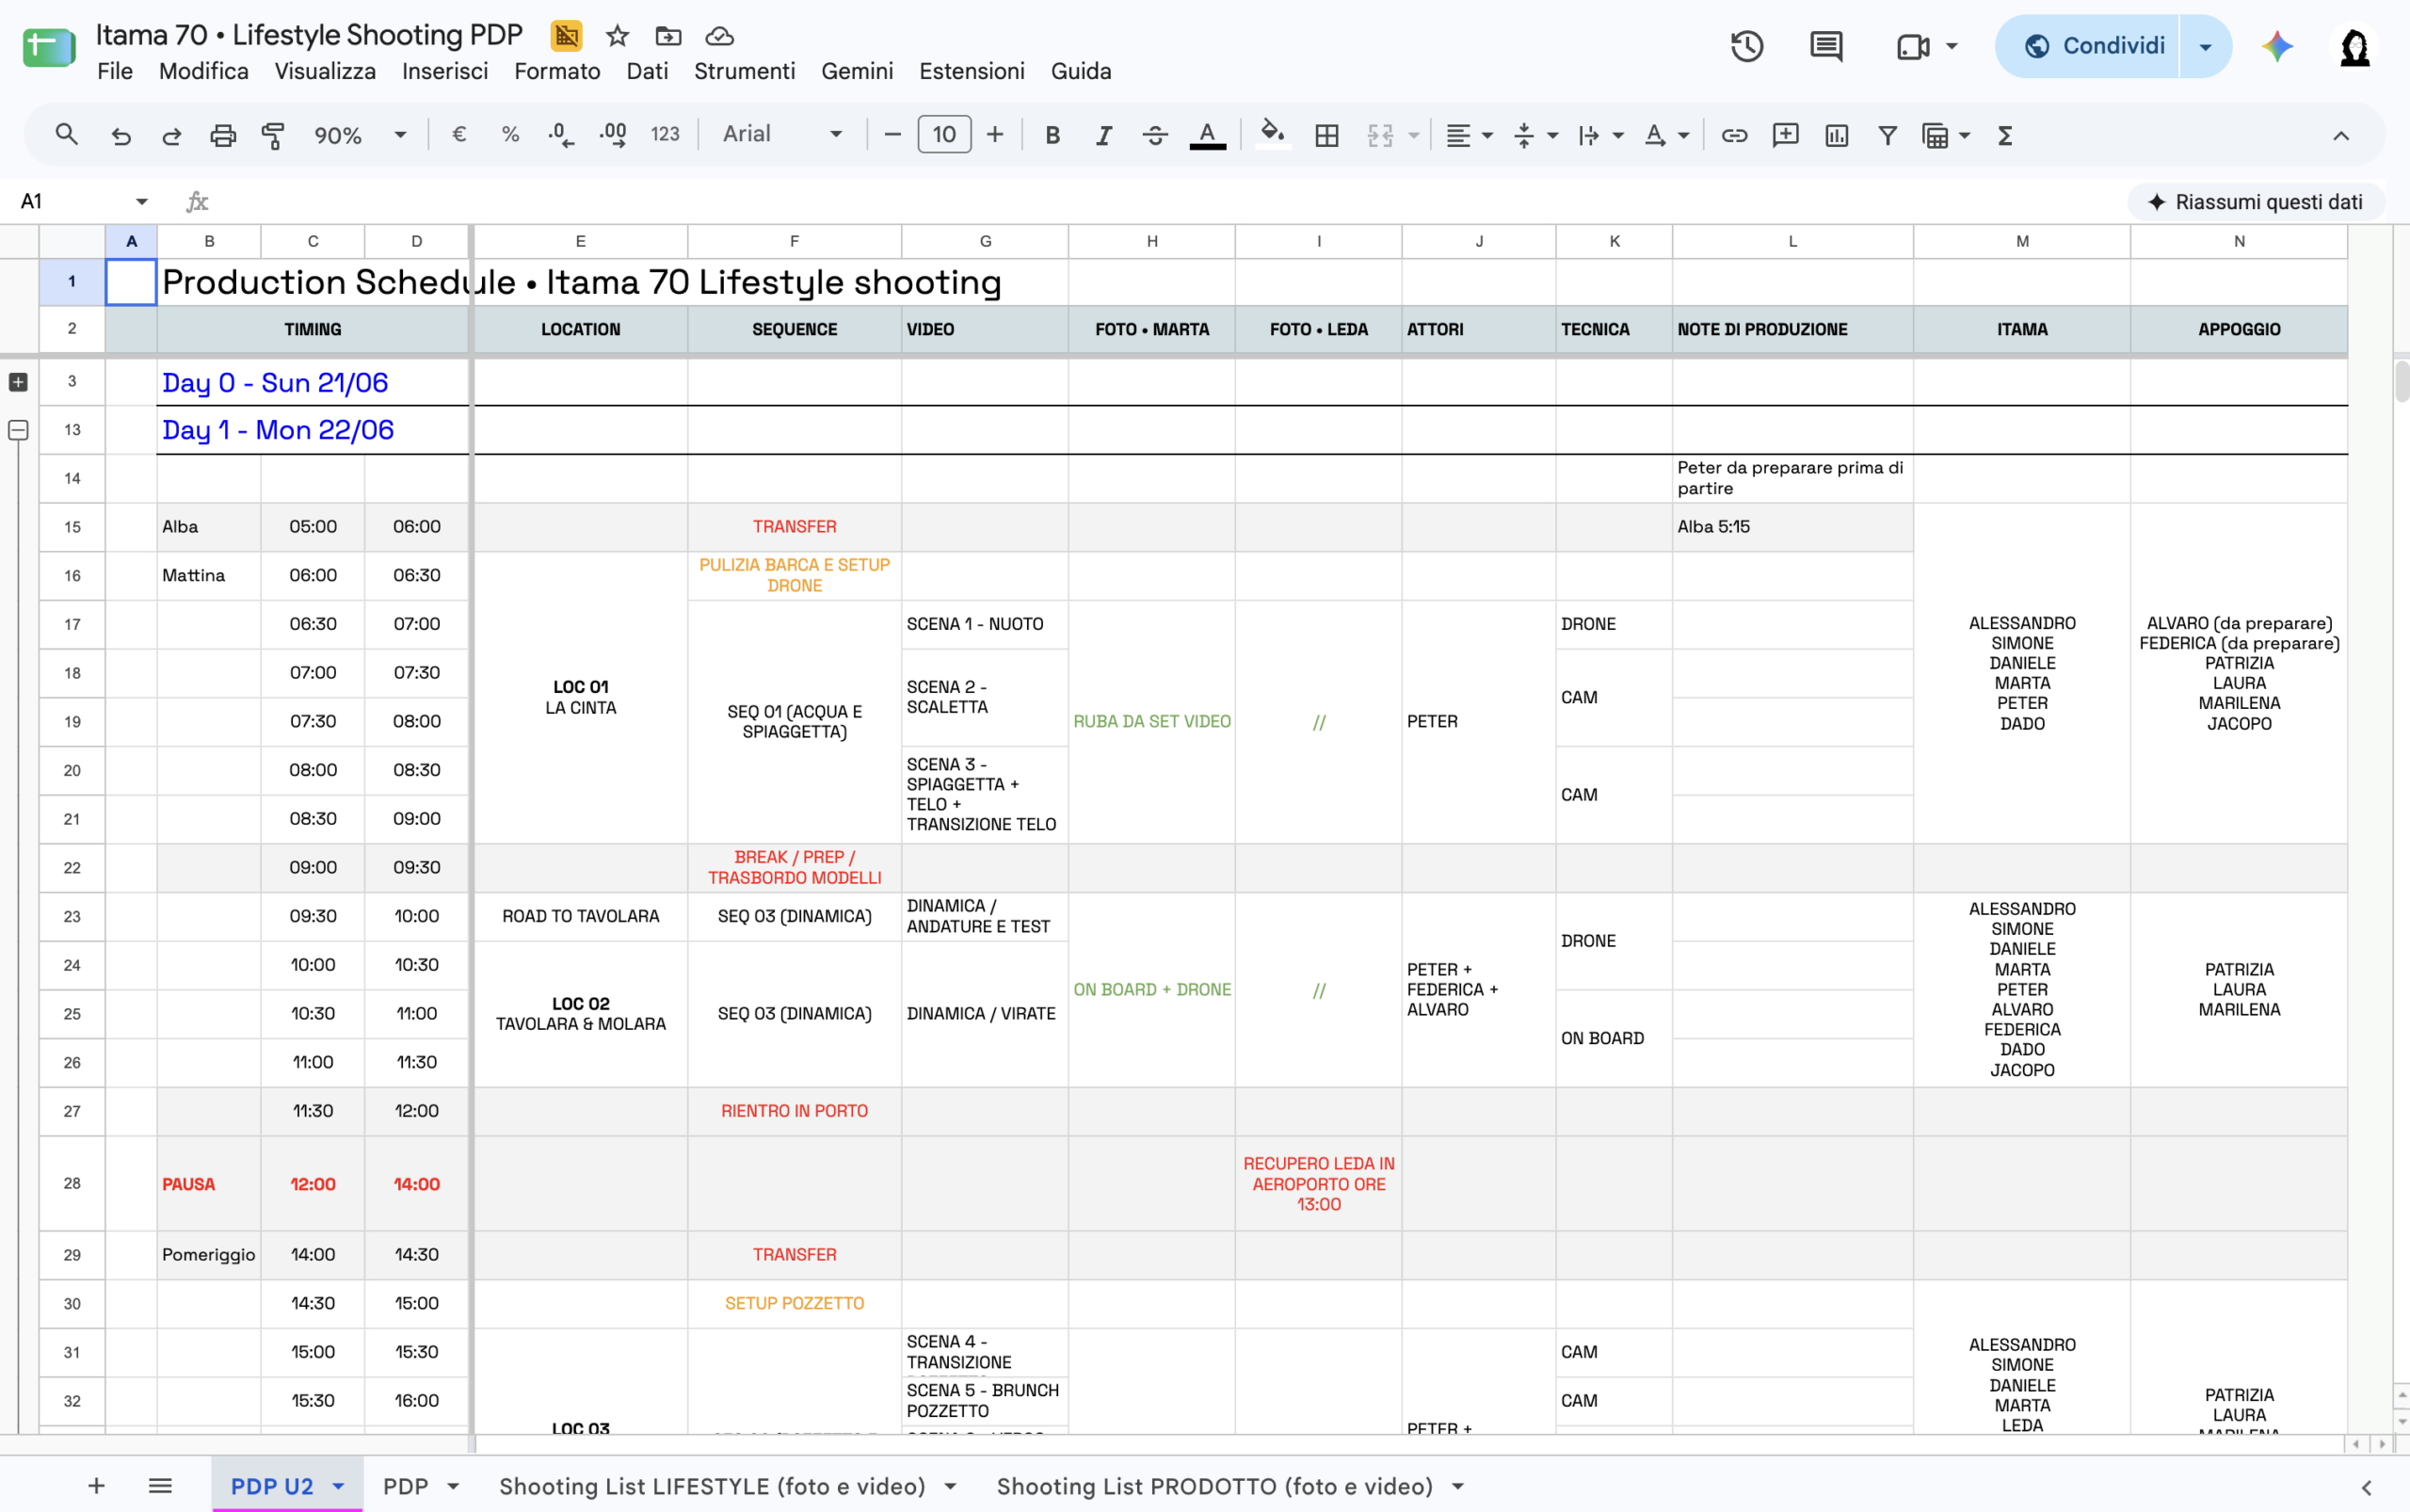Click the functions sigma icon

coord(2004,135)
